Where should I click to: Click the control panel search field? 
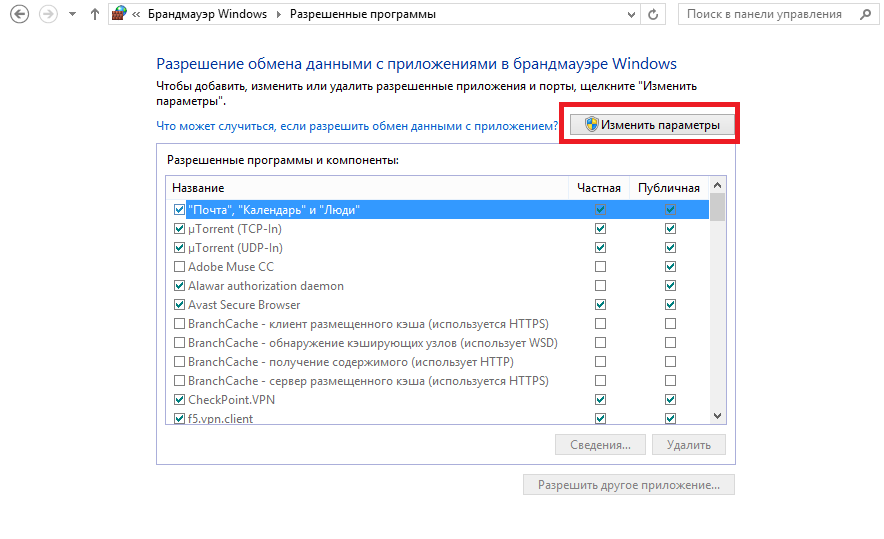pyautogui.click(x=779, y=15)
